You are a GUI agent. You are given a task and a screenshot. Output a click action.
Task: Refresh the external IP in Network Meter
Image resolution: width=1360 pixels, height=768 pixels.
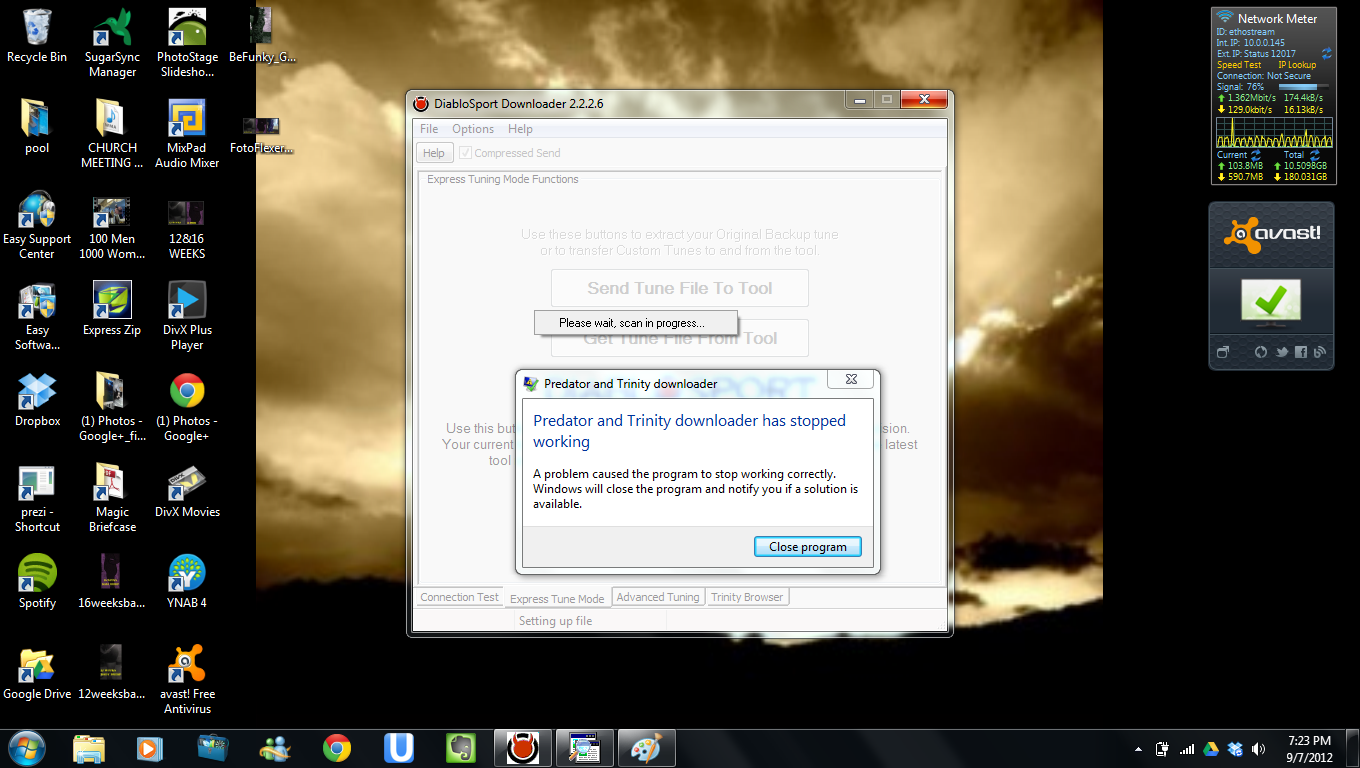click(1326, 53)
